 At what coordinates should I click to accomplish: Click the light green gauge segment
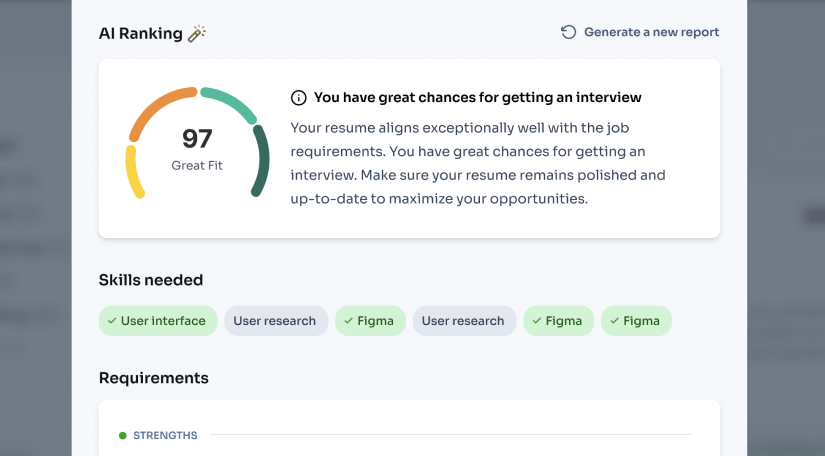point(229,104)
